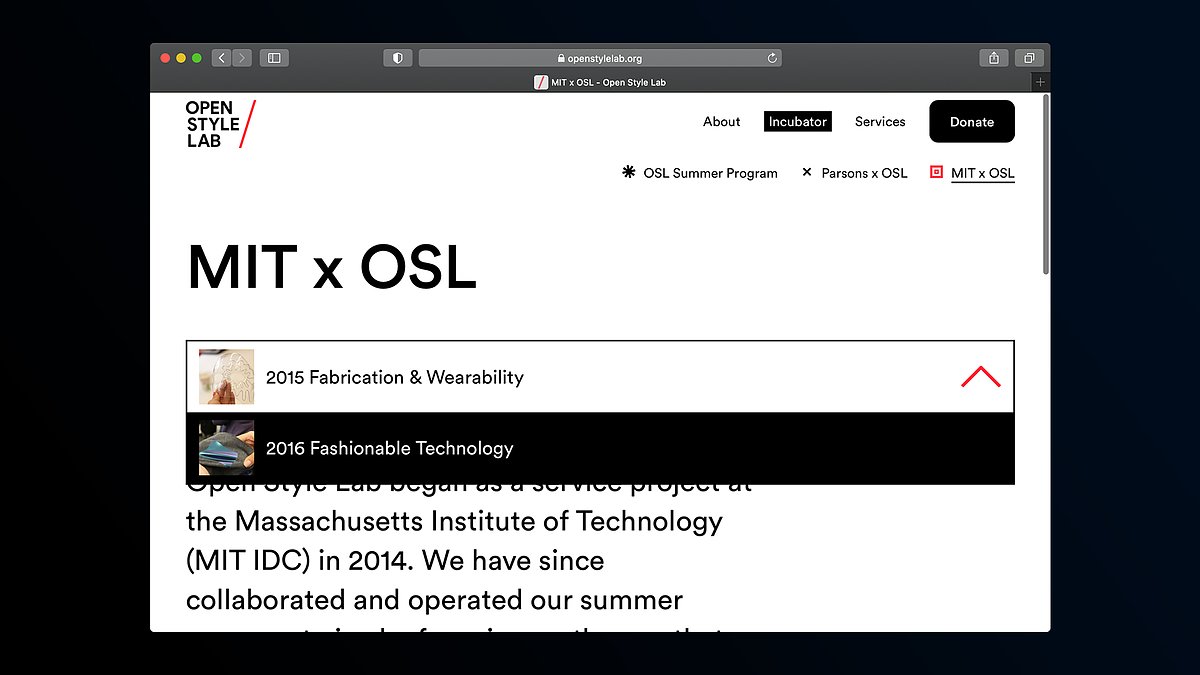This screenshot has width=1200, height=675.
Task: Click the highlighted Incubator nav item
Action: 797,121
